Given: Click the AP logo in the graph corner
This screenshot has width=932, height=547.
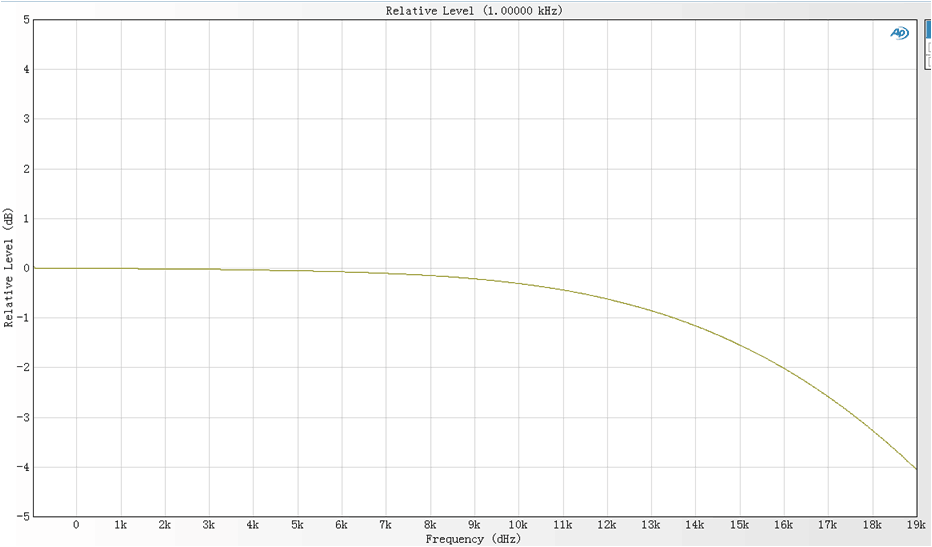Looking at the screenshot, I should pos(899,33).
